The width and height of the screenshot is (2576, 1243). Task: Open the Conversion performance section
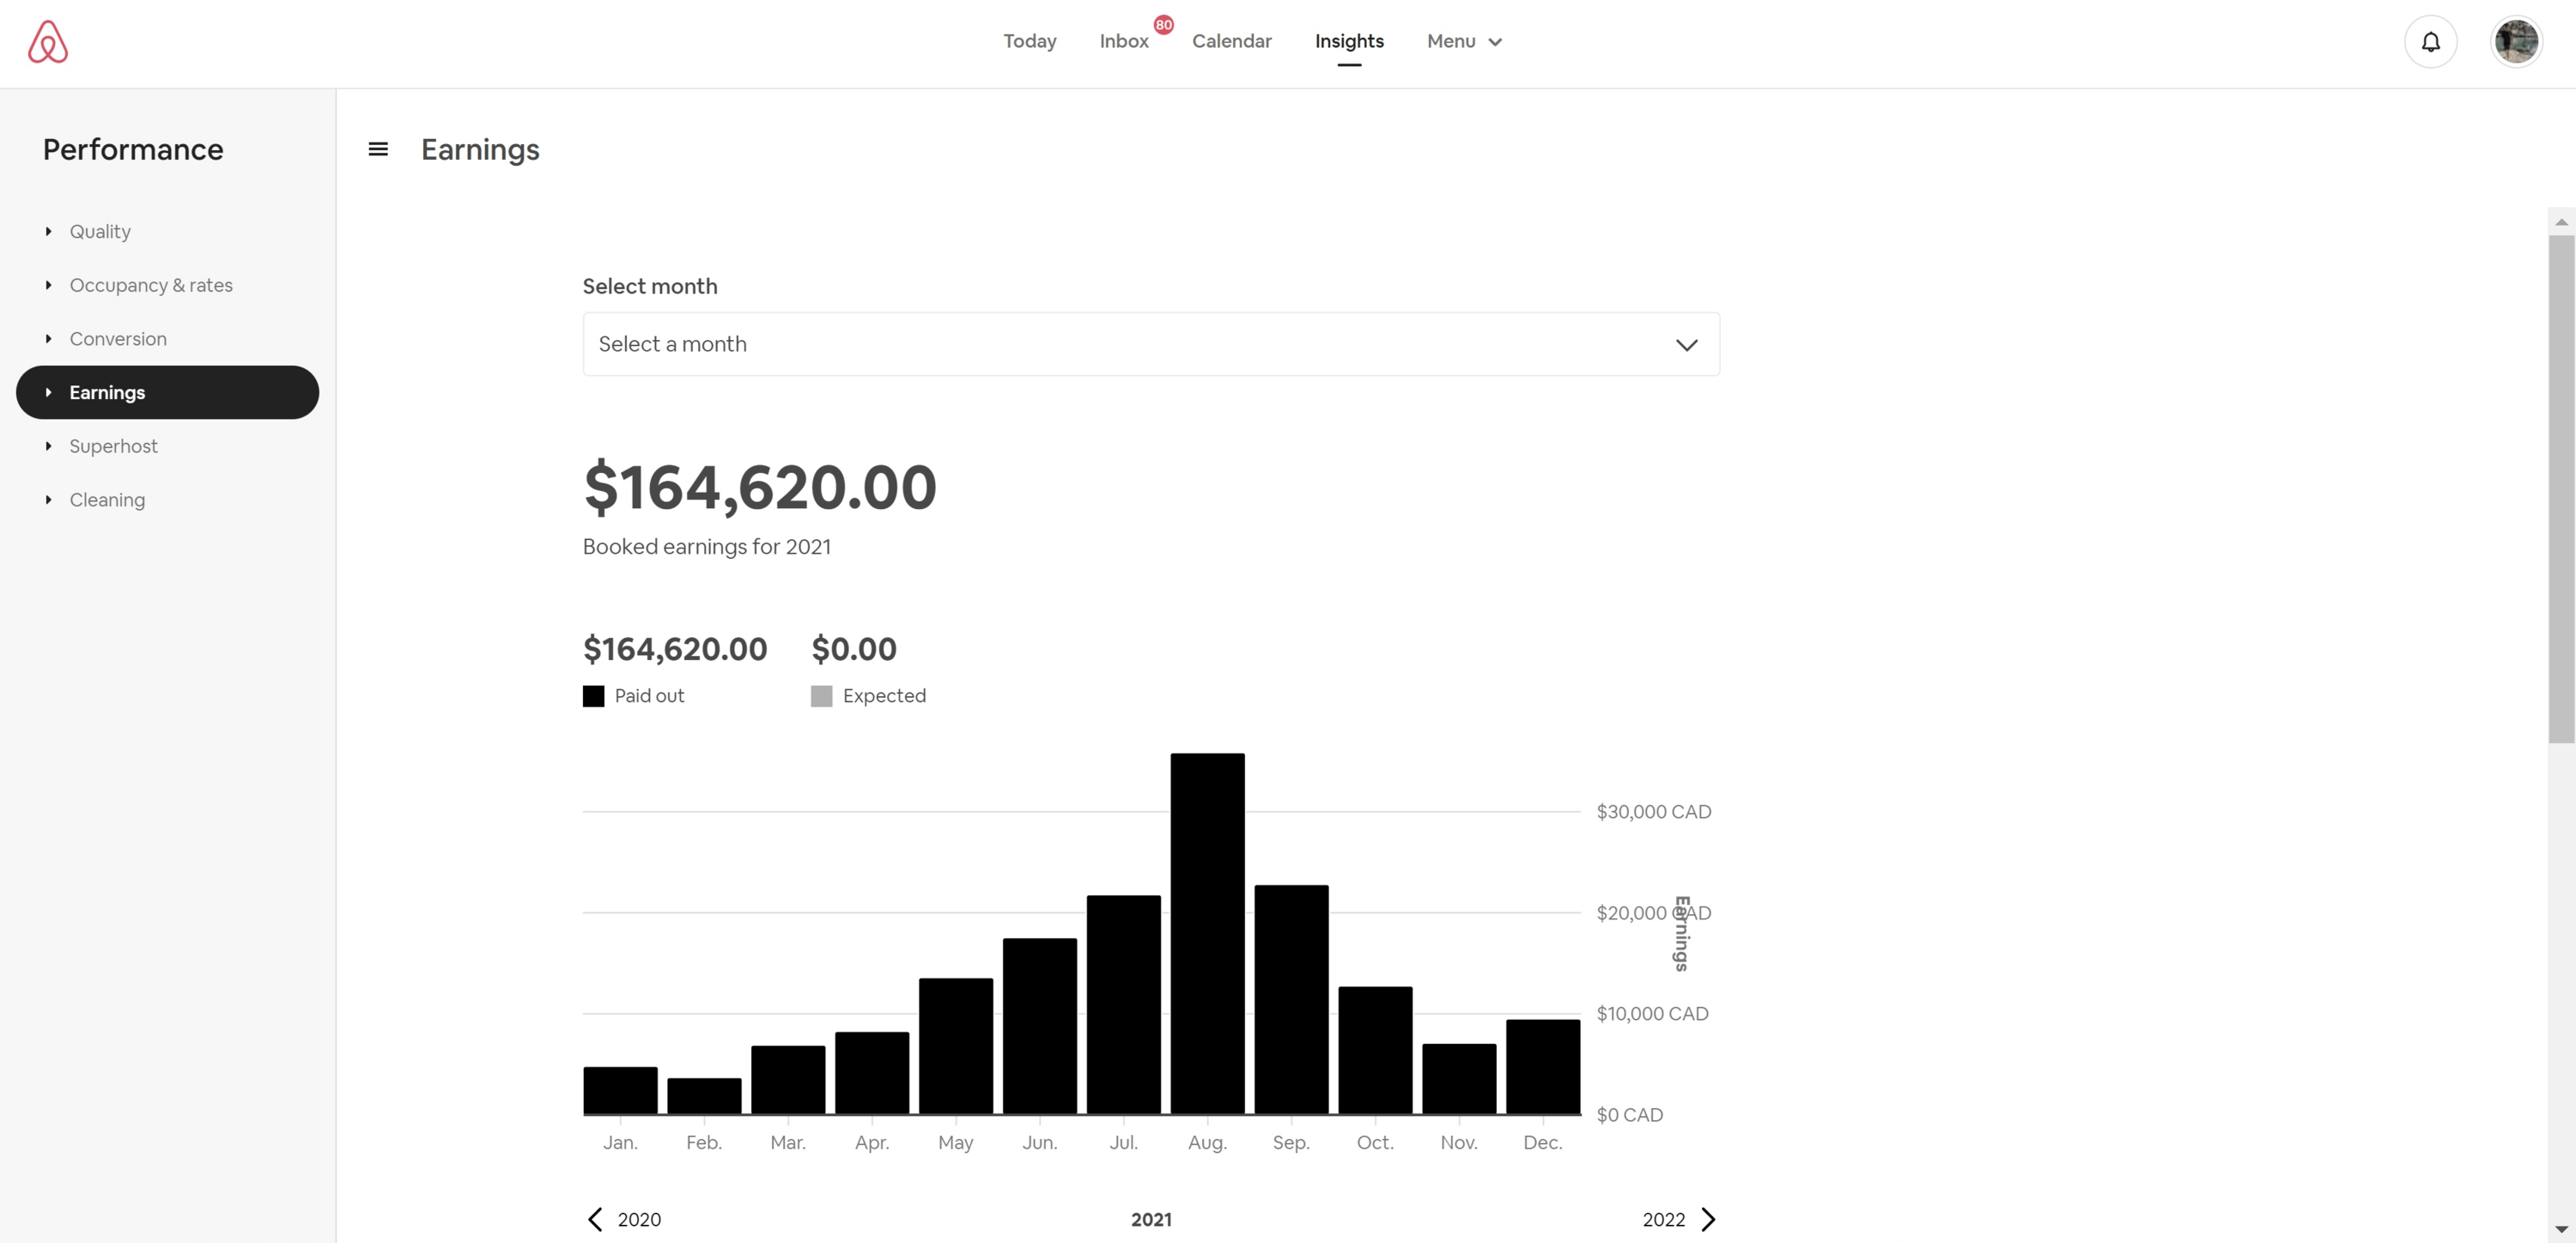(x=117, y=339)
